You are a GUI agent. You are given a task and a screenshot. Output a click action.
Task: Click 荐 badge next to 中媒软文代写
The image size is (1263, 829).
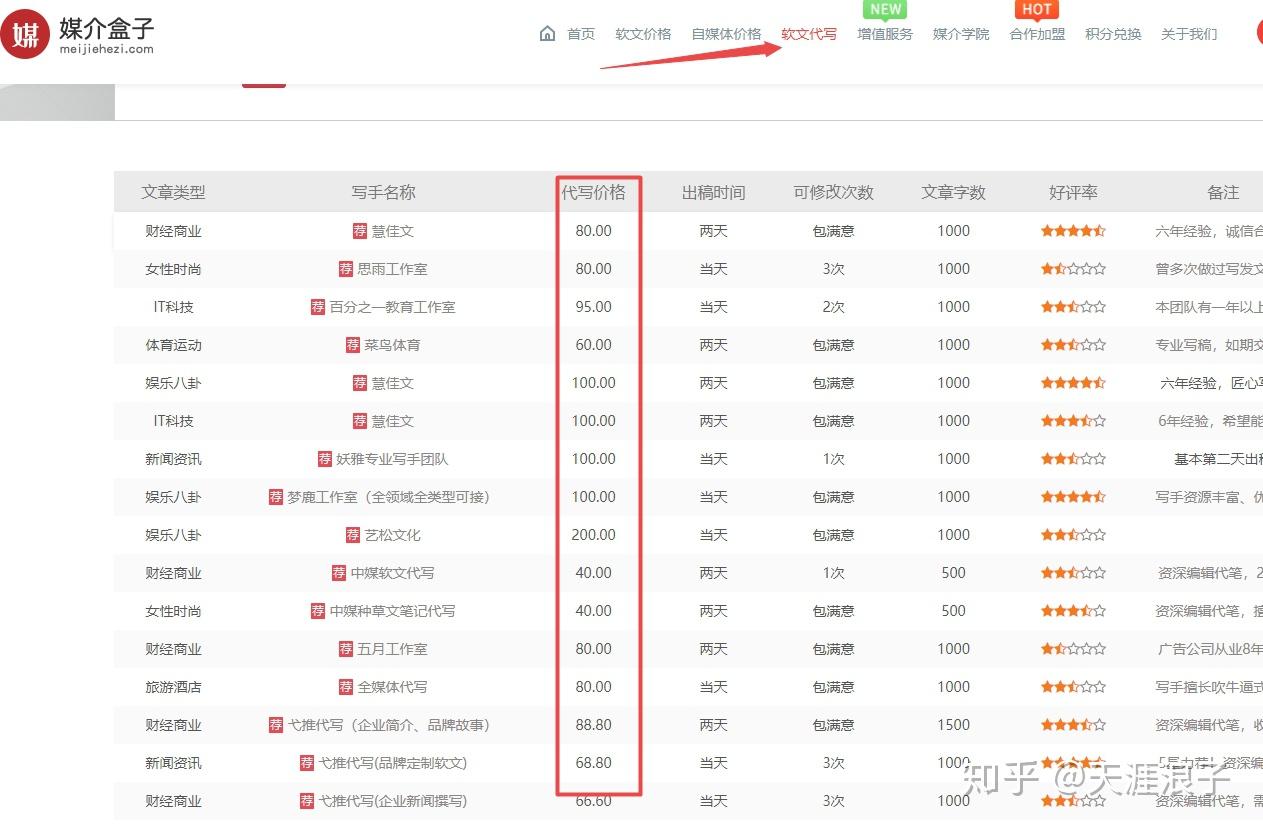click(339, 573)
